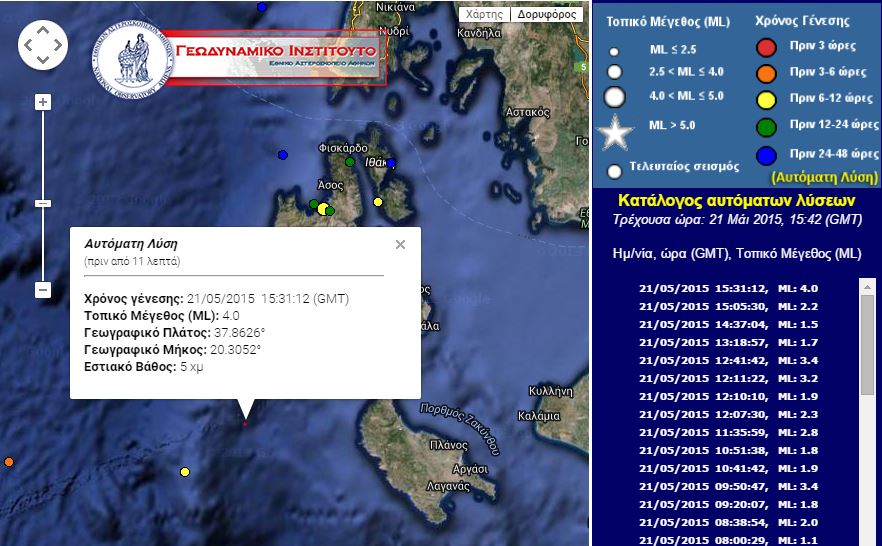
Task: Pan the map right with arrow control
Action: tap(57, 44)
